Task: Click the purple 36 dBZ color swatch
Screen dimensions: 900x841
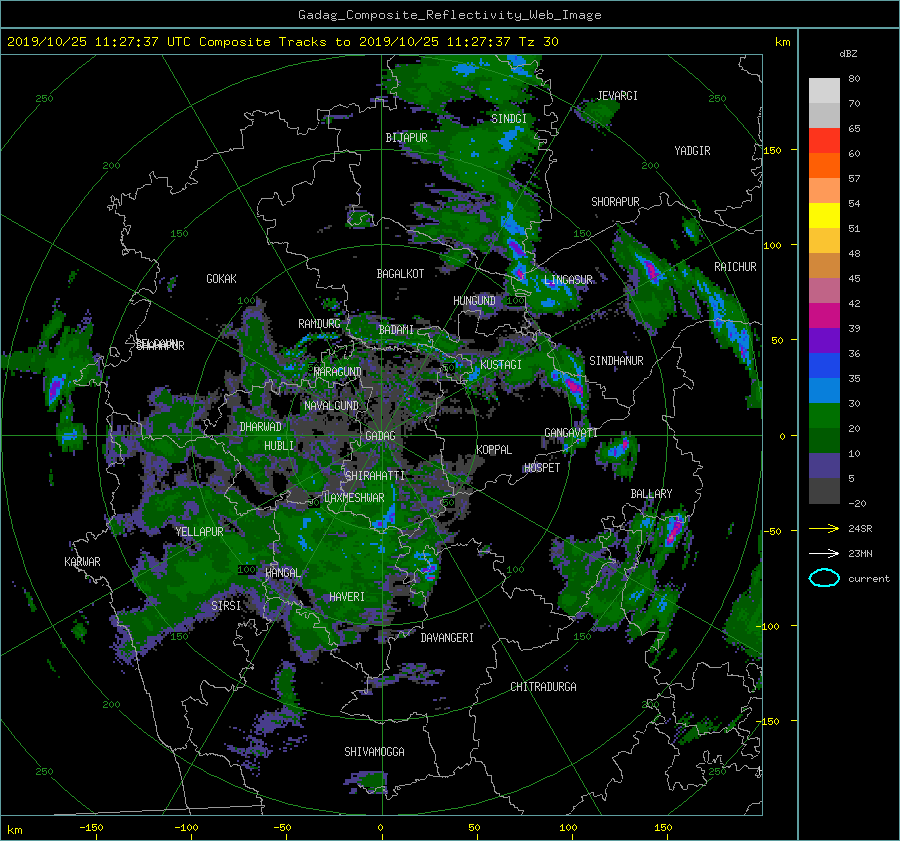Action: click(x=824, y=341)
